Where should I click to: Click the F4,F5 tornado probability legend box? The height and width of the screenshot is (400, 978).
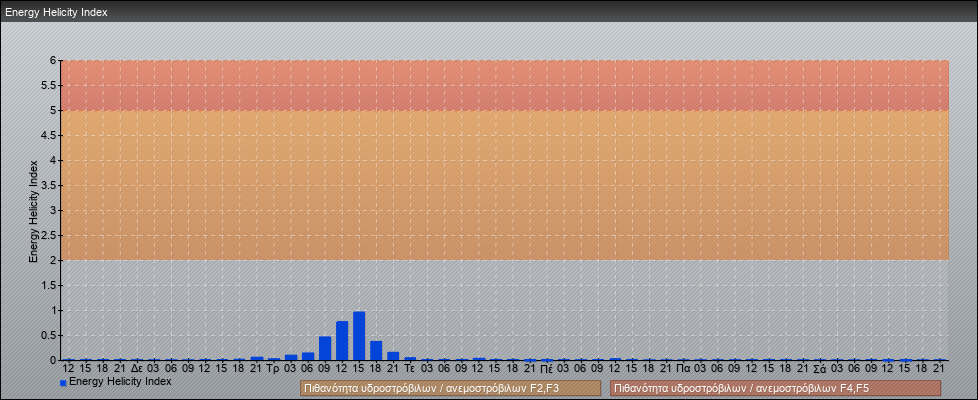coord(775,388)
